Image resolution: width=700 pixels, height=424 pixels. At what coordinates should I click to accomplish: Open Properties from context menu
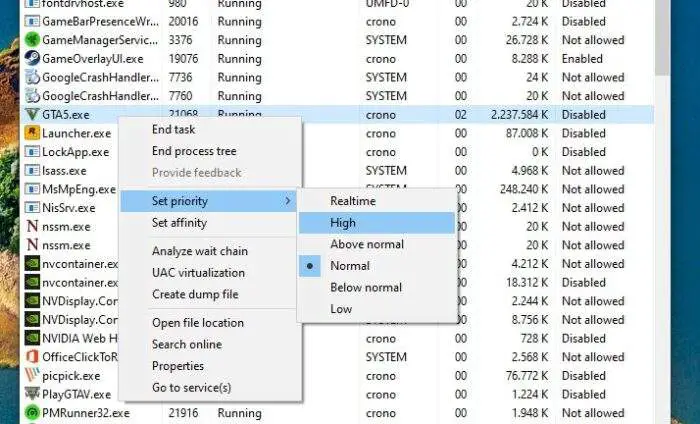click(x=178, y=366)
